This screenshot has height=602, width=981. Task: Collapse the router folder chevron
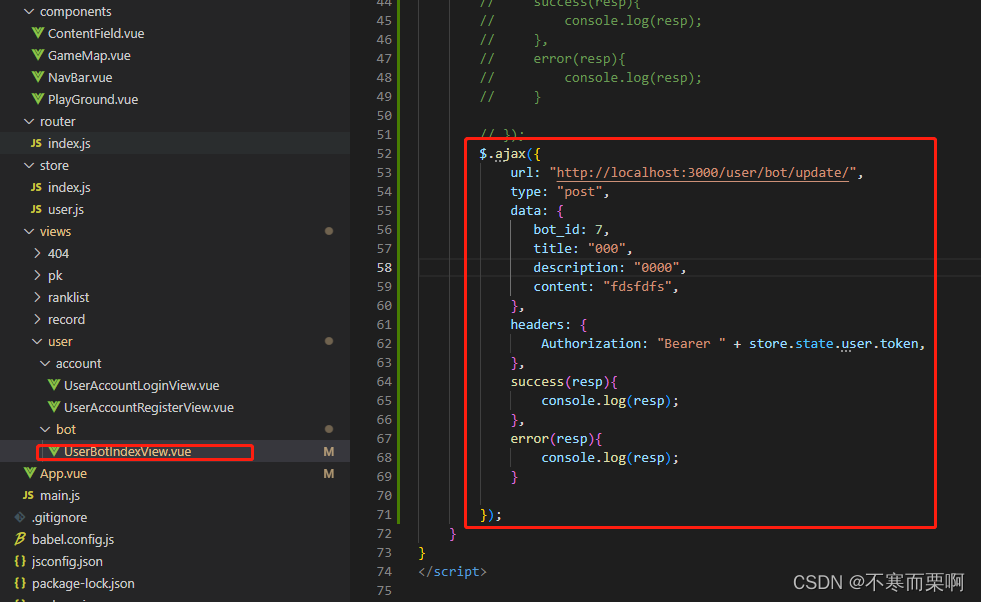29,121
